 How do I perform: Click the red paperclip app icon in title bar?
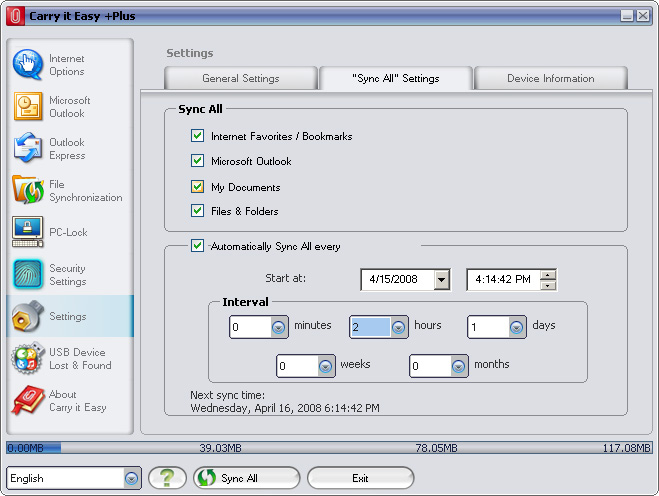pyautogui.click(x=15, y=16)
